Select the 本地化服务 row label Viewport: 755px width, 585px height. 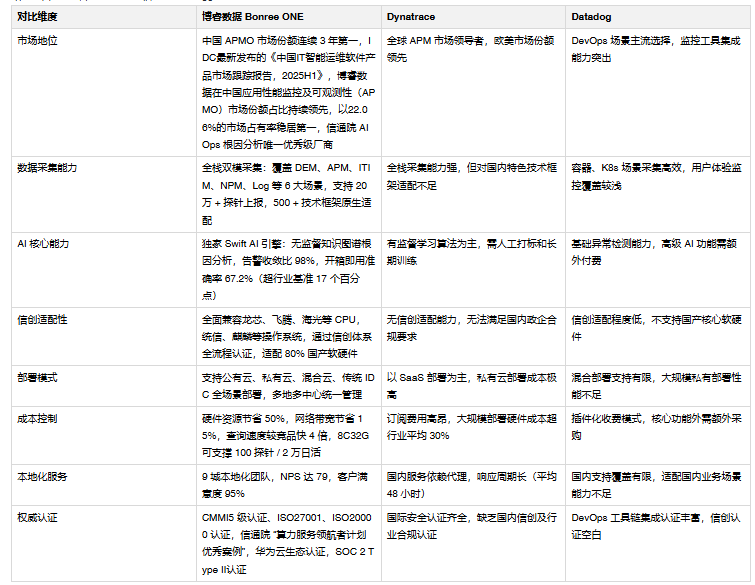click(x=42, y=477)
